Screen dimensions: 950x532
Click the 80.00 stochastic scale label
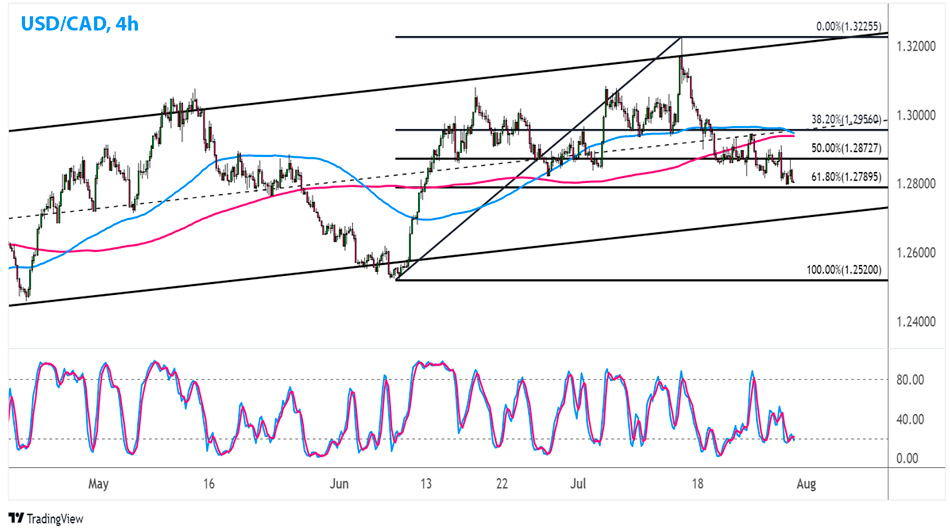pos(910,380)
